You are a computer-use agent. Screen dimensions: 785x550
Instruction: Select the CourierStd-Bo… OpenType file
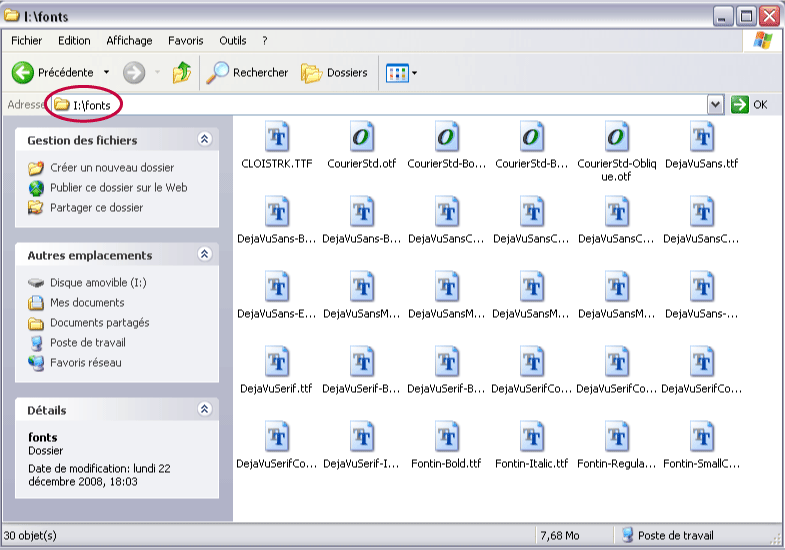coord(447,146)
